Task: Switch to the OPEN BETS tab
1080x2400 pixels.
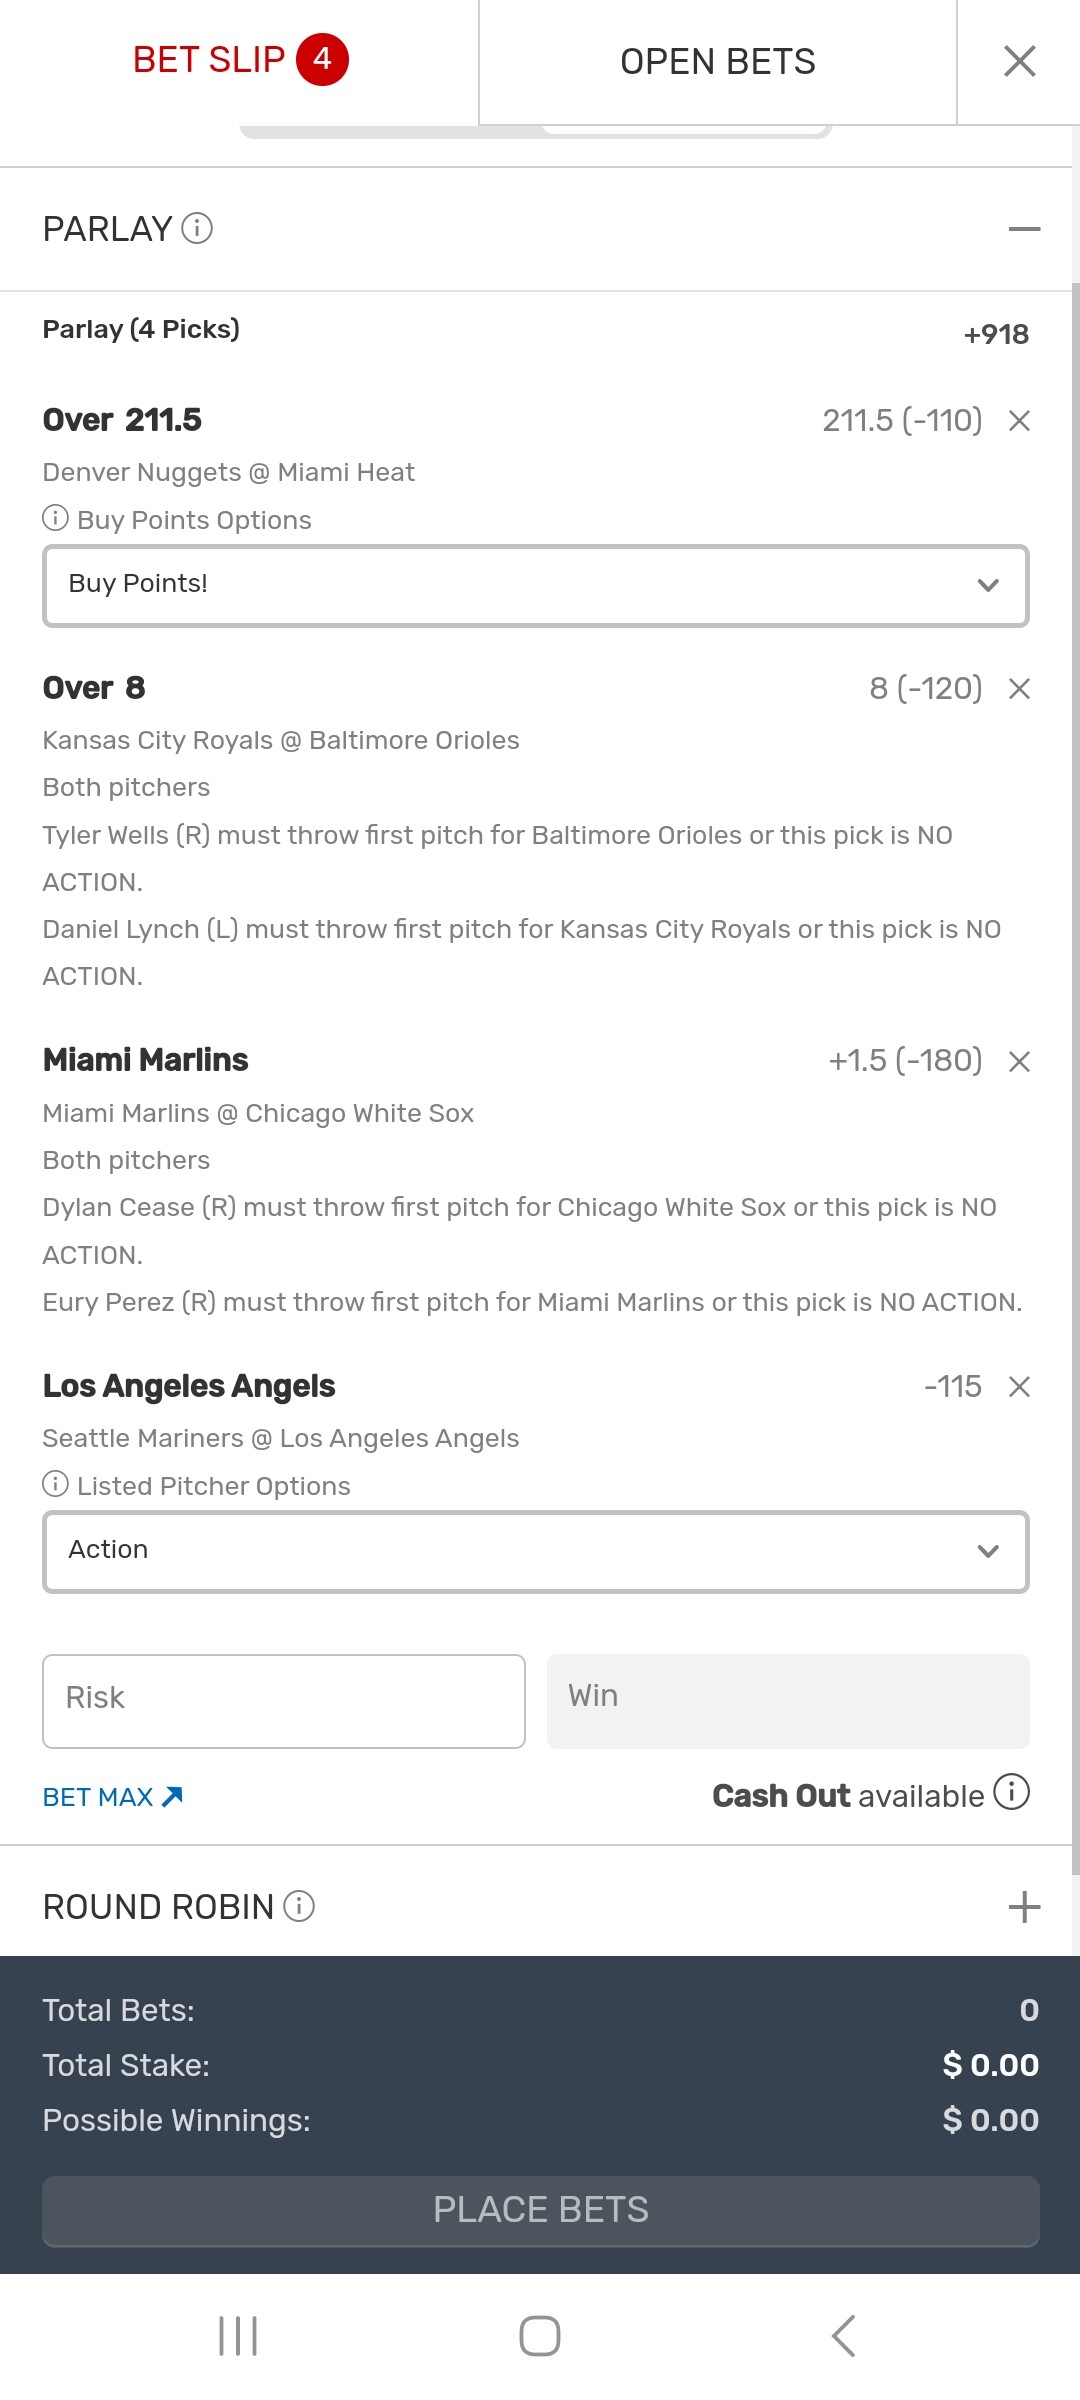Action: click(x=717, y=62)
